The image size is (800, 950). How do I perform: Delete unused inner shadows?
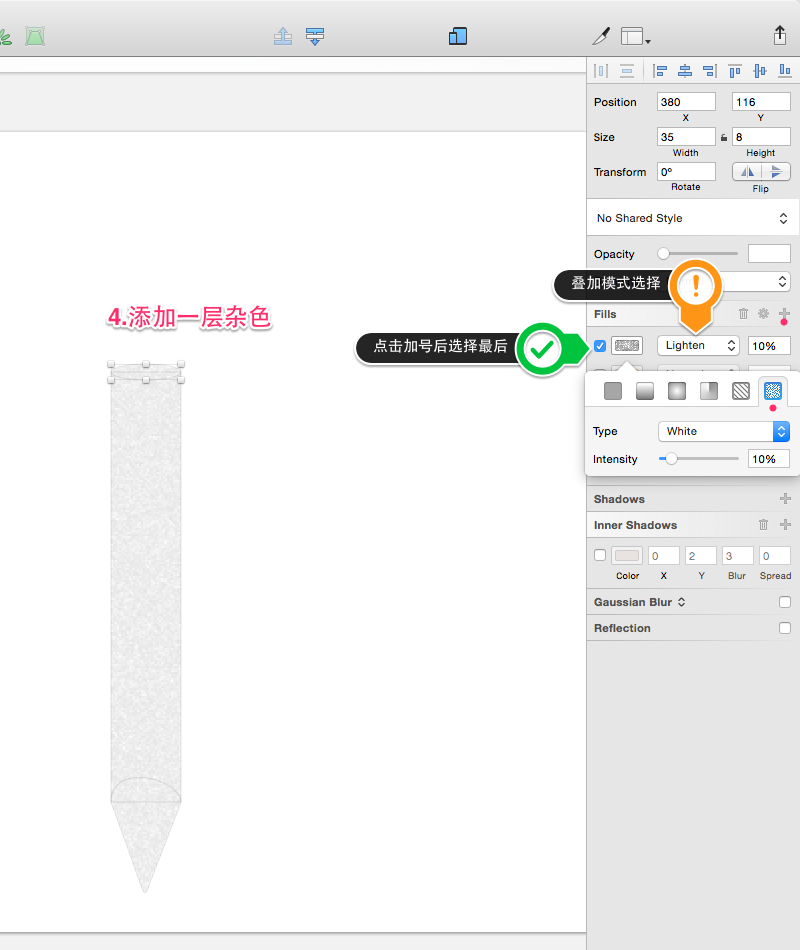[764, 525]
